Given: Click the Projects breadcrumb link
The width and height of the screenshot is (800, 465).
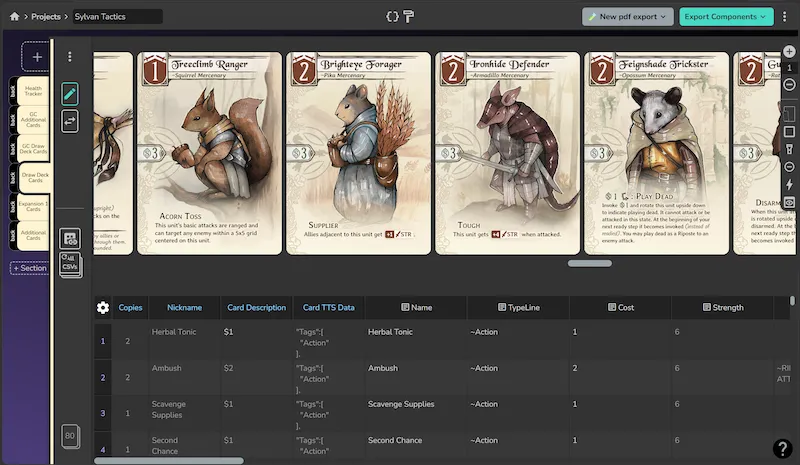Looking at the screenshot, I should [x=45, y=16].
